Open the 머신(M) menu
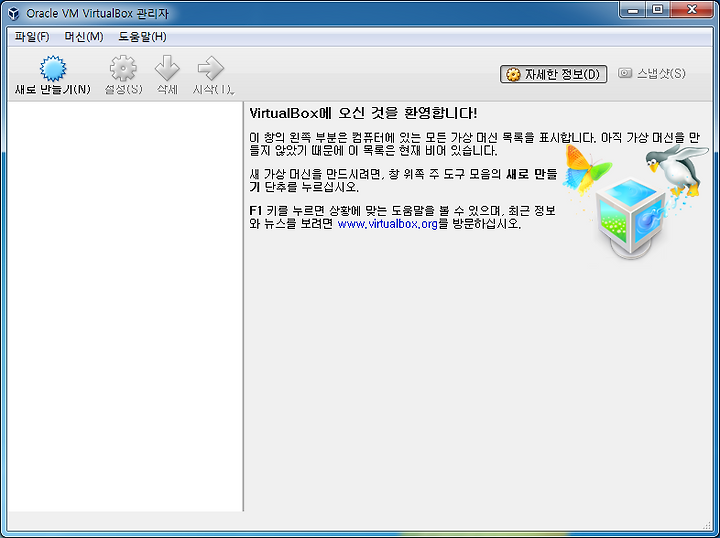Image resolution: width=720 pixels, height=538 pixels. [x=84, y=37]
